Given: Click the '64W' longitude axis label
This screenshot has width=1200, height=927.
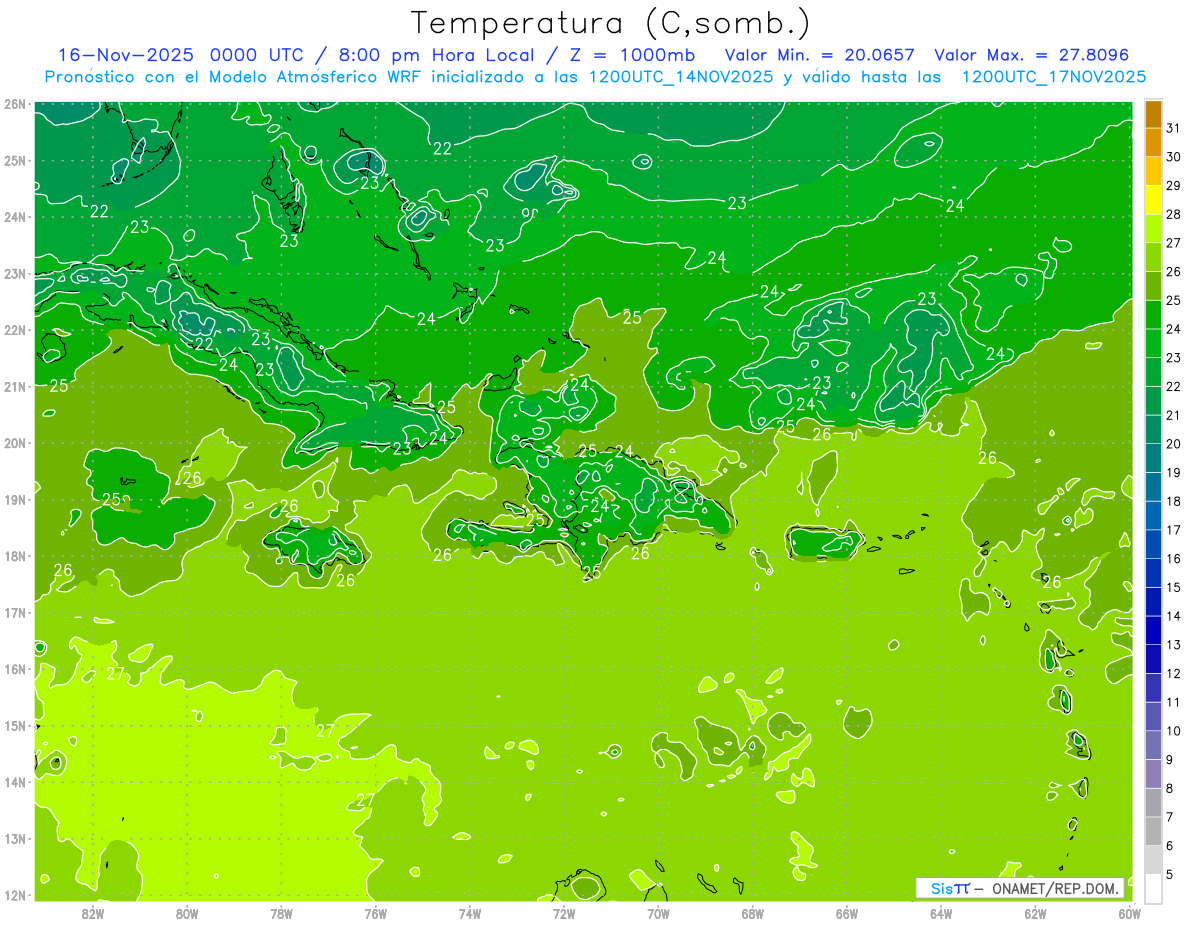Looking at the screenshot, I should click(941, 913).
